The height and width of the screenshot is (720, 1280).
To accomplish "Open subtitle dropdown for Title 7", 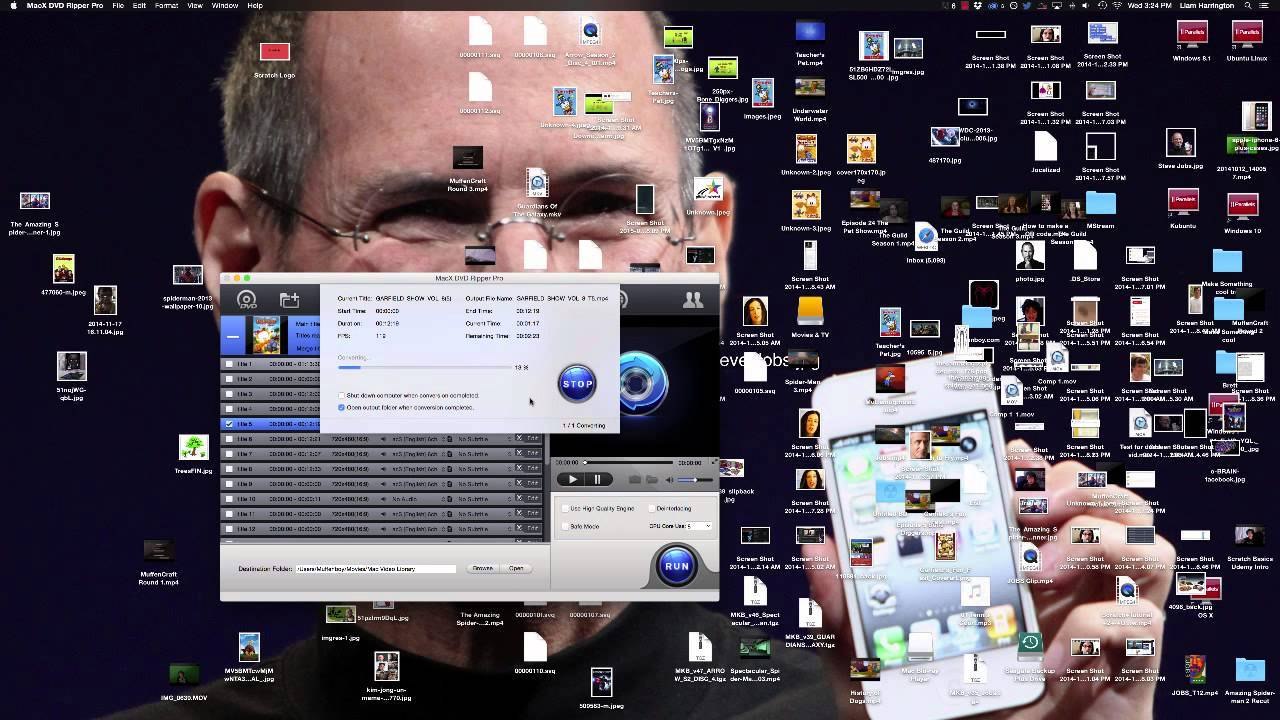I will point(485,454).
